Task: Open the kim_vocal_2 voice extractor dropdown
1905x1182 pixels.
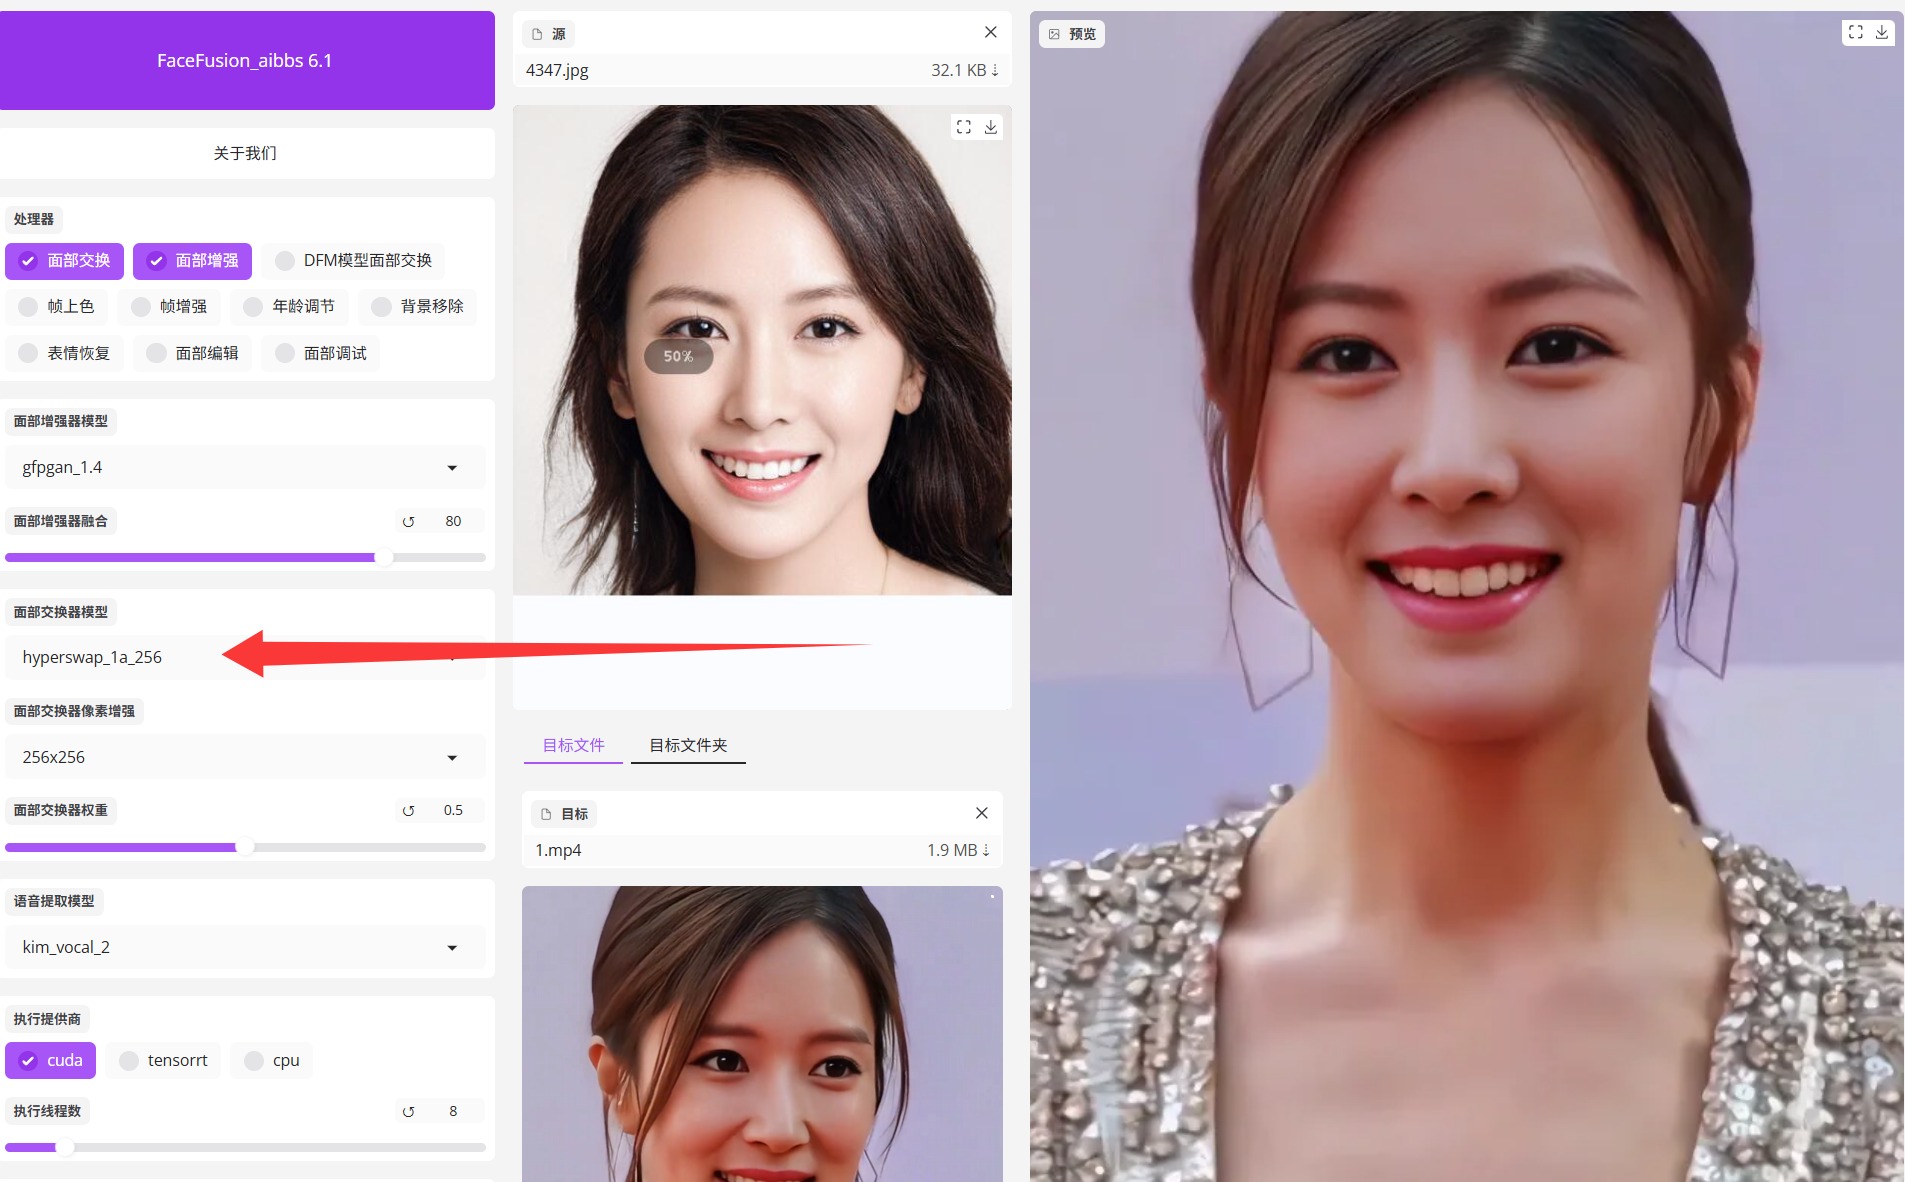Action: coord(451,948)
